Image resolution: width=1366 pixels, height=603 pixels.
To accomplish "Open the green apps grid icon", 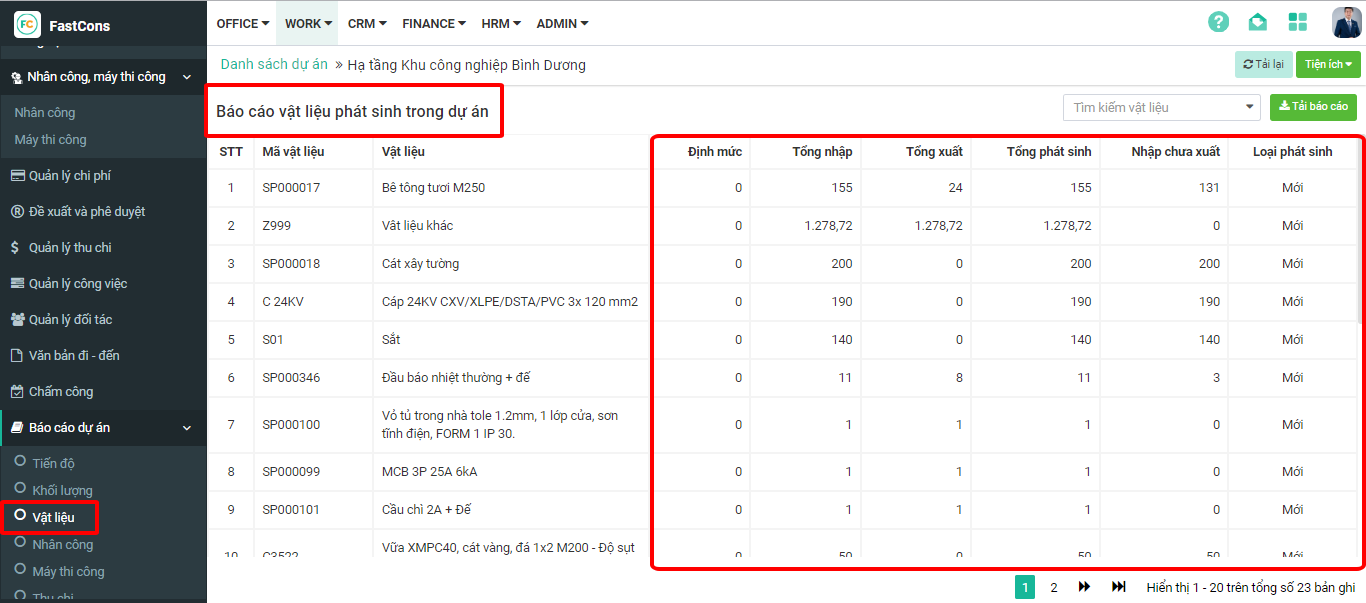I will [1297, 22].
